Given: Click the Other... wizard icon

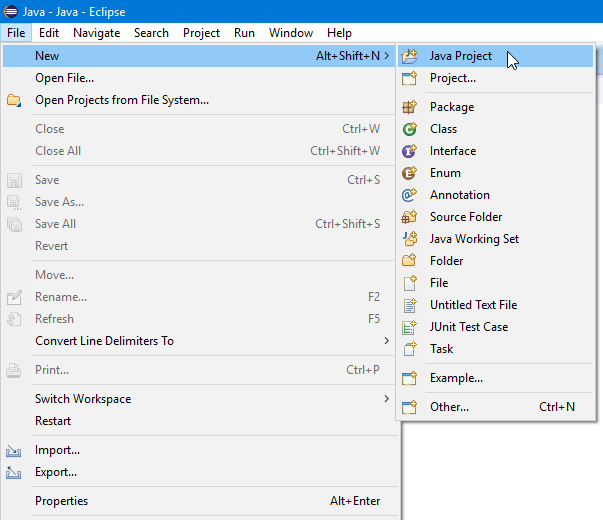Looking at the screenshot, I should coord(409,407).
